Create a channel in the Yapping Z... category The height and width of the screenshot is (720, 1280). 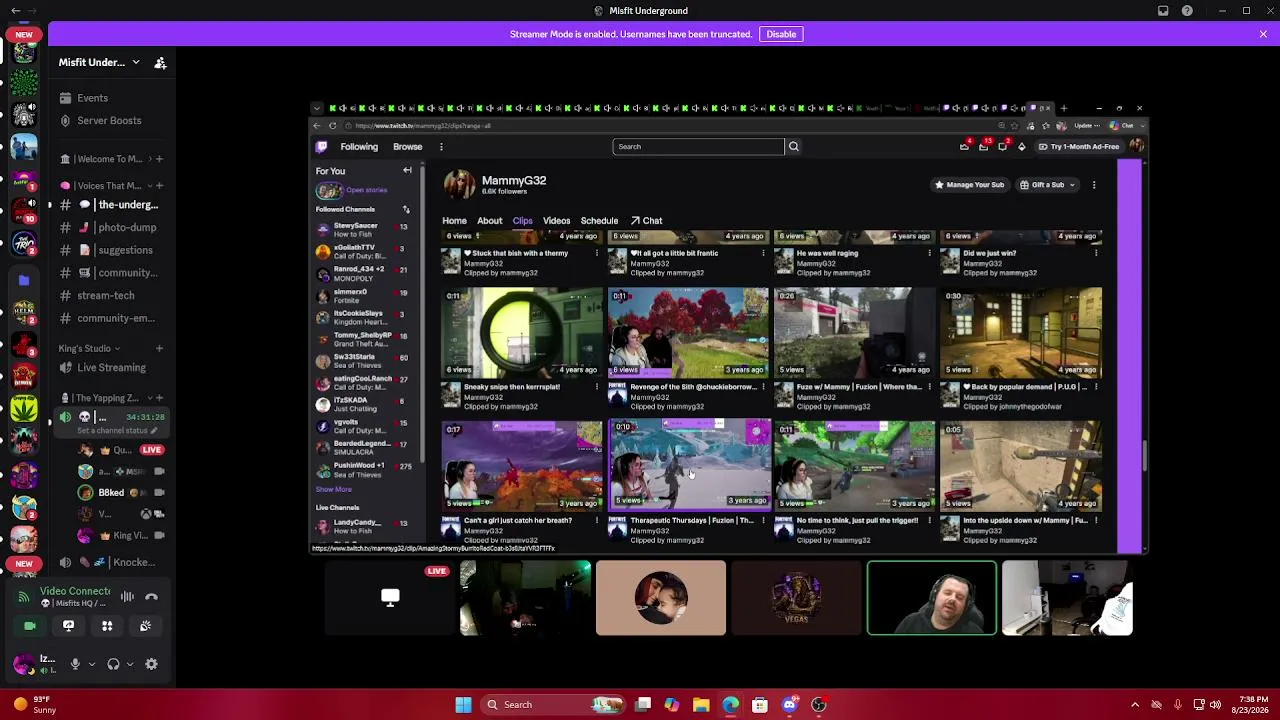pyautogui.click(x=160, y=399)
